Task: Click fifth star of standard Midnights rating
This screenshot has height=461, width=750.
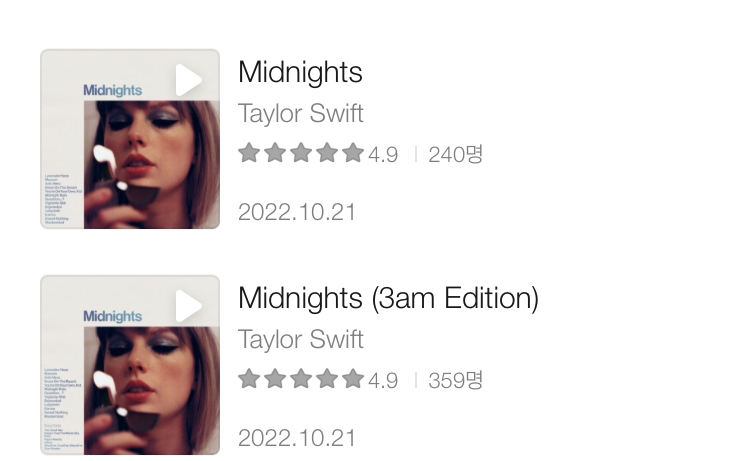Action: tap(353, 153)
